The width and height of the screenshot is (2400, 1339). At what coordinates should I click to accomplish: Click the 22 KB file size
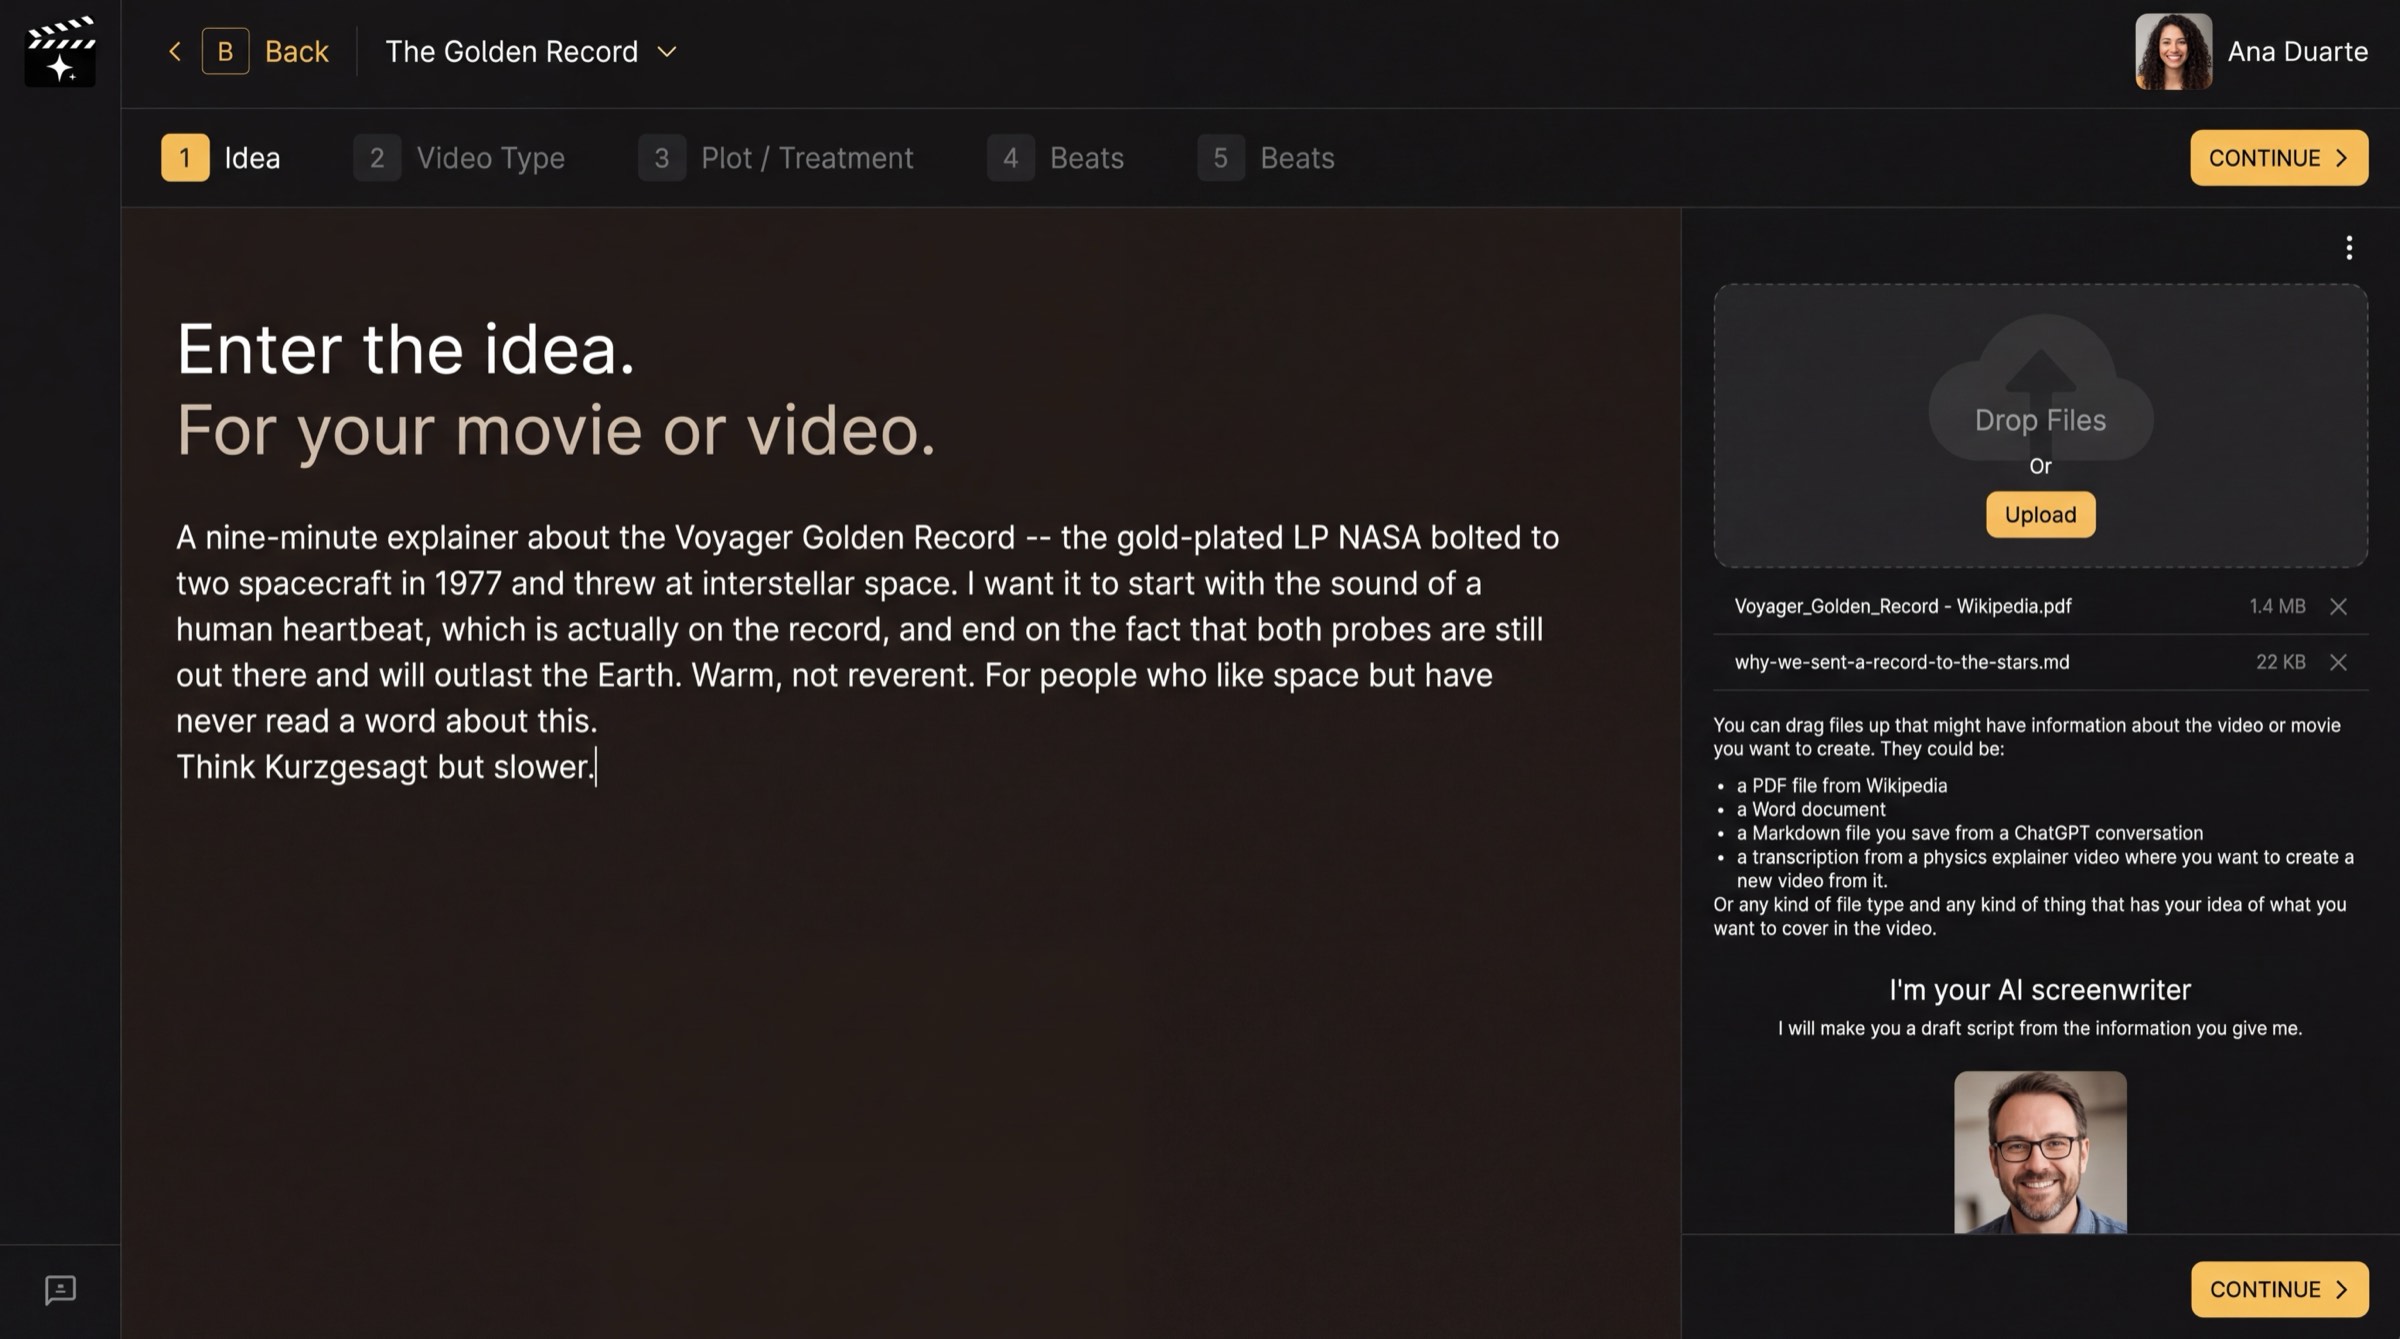(2280, 662)
